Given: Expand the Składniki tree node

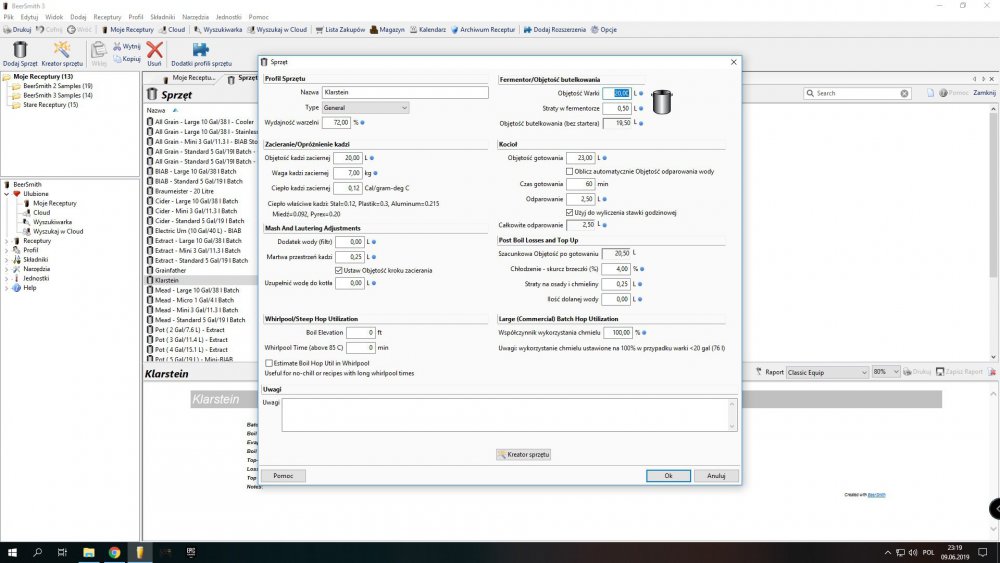Looking at the screenshot, I should (x=7, y=260).
